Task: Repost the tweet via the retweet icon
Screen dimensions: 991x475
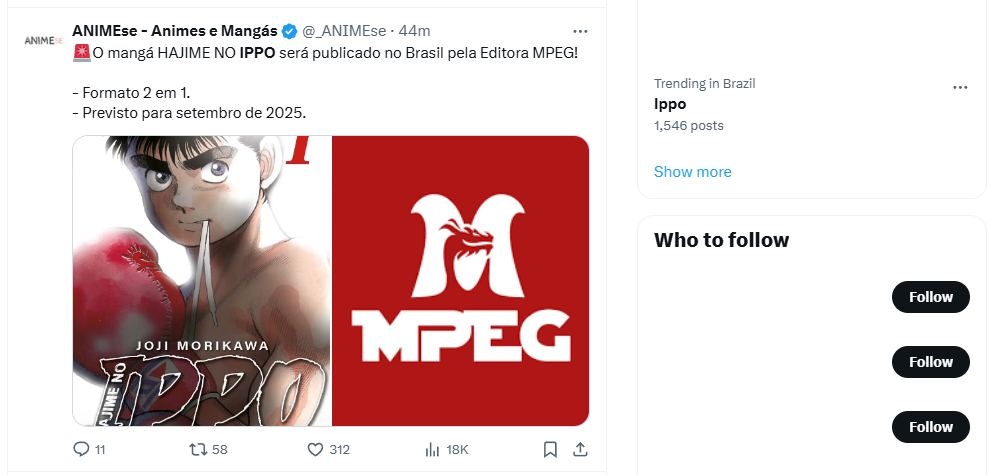Action: click(x=198, y=449)
